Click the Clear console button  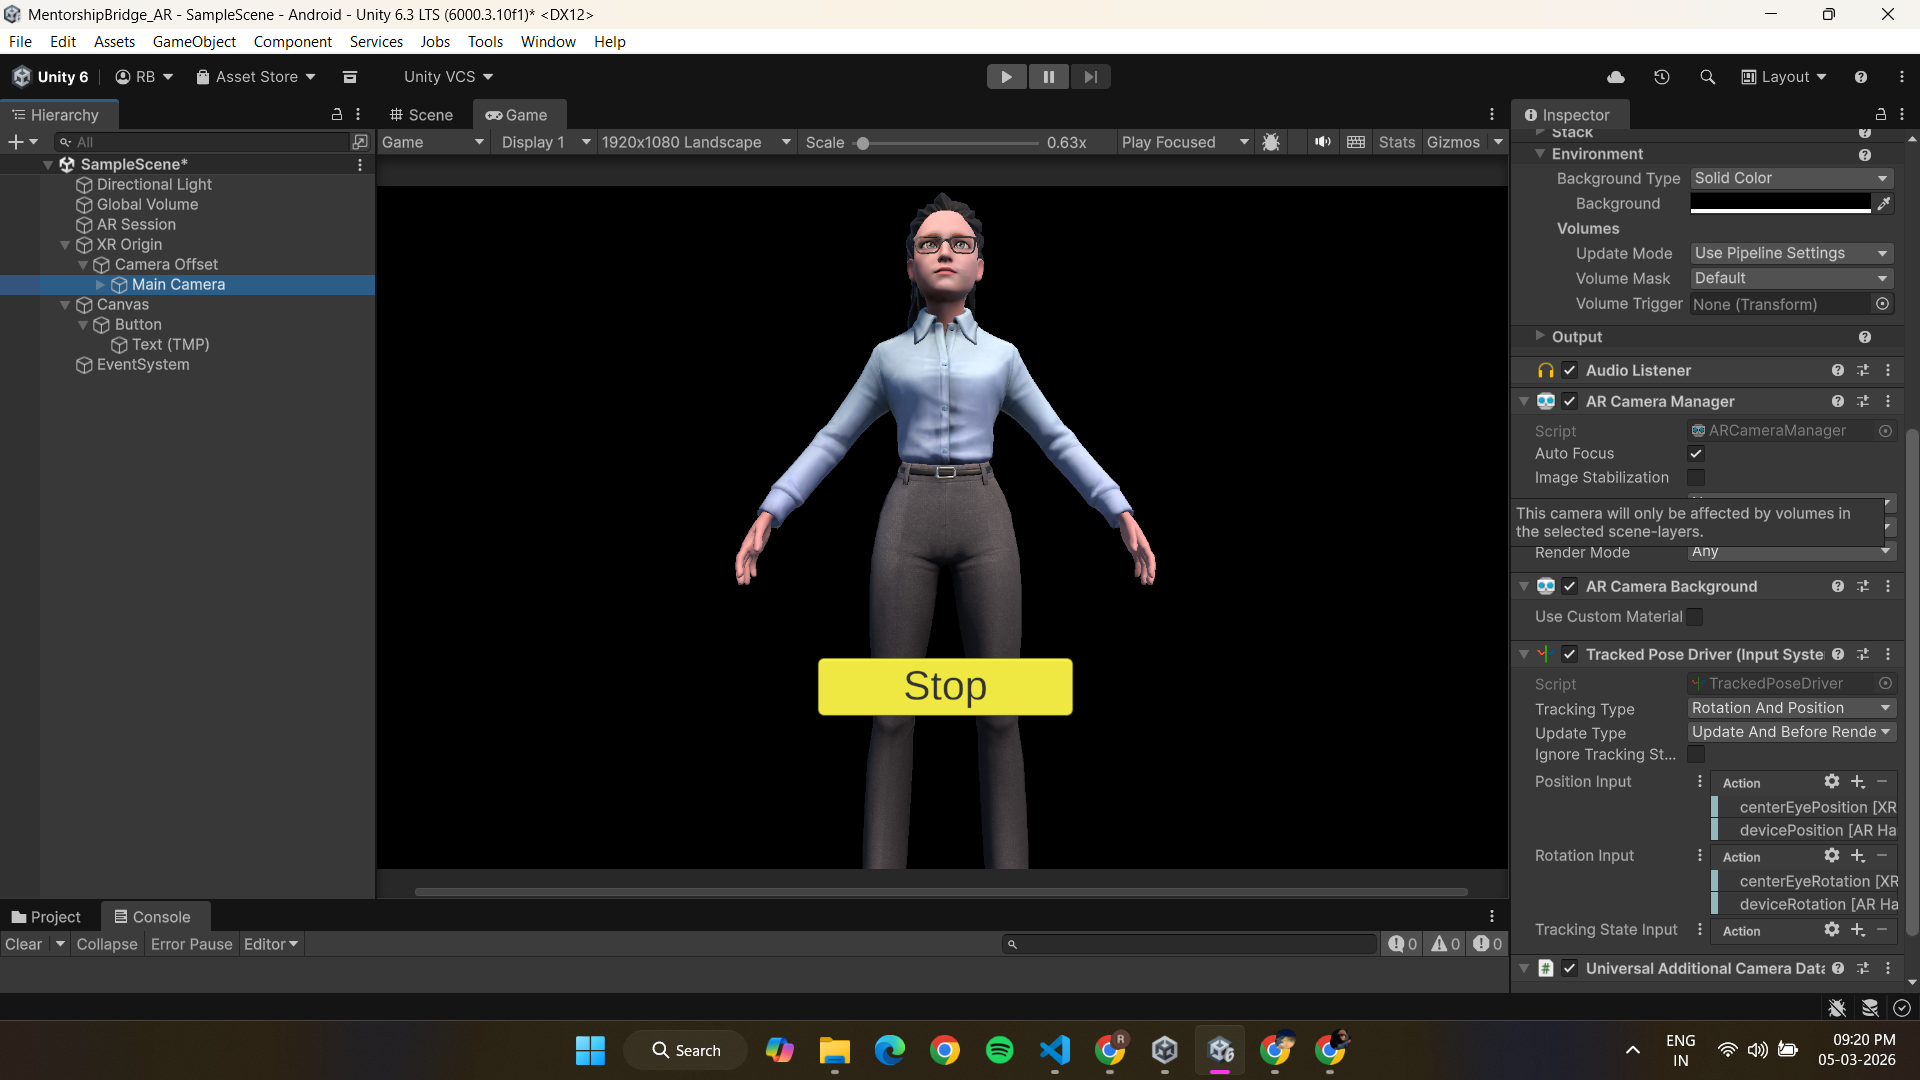[x=23, y=944]
